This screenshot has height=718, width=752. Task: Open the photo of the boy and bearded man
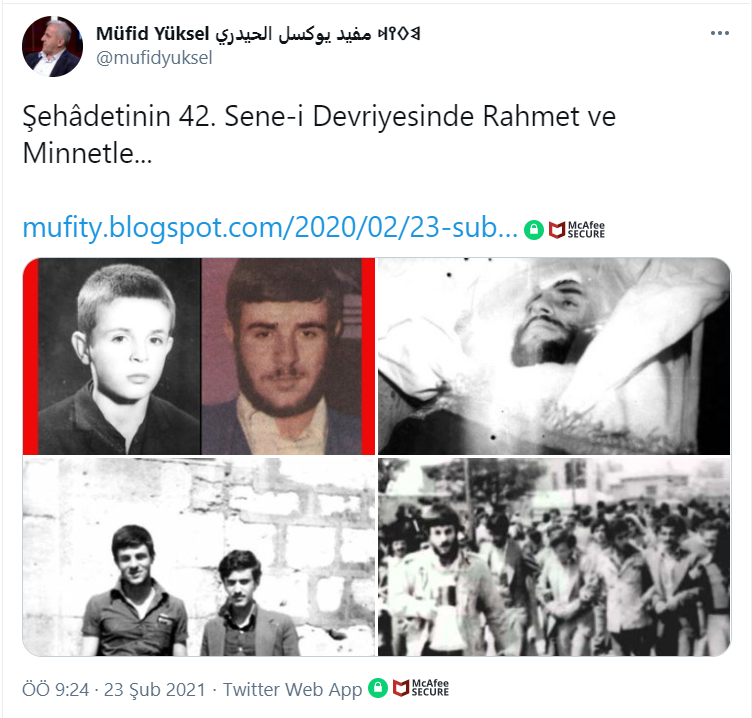click(199, 356)
